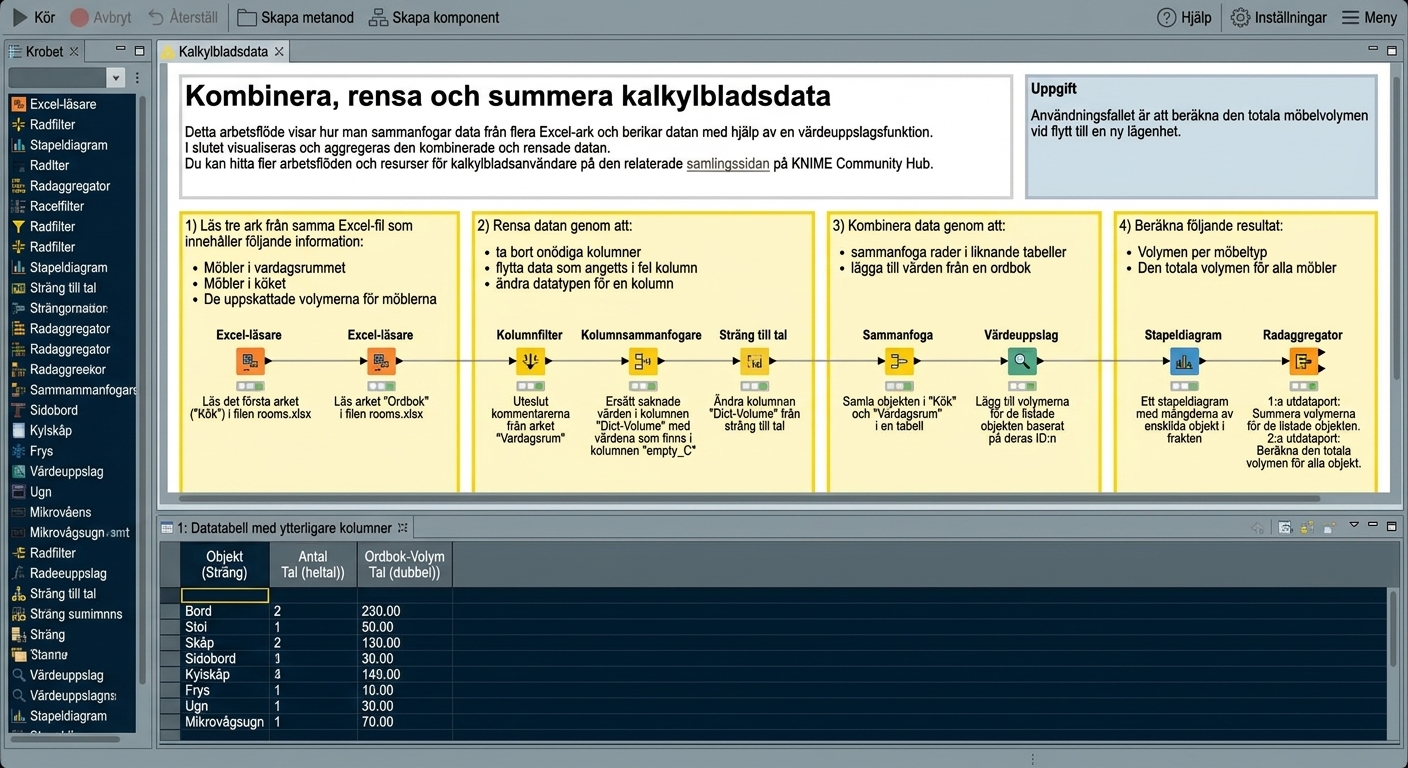Viewport: 1408px width, 768px height.
Task: Click the Excel-läsare icon in the Krobet list
Action: [18, 104]
